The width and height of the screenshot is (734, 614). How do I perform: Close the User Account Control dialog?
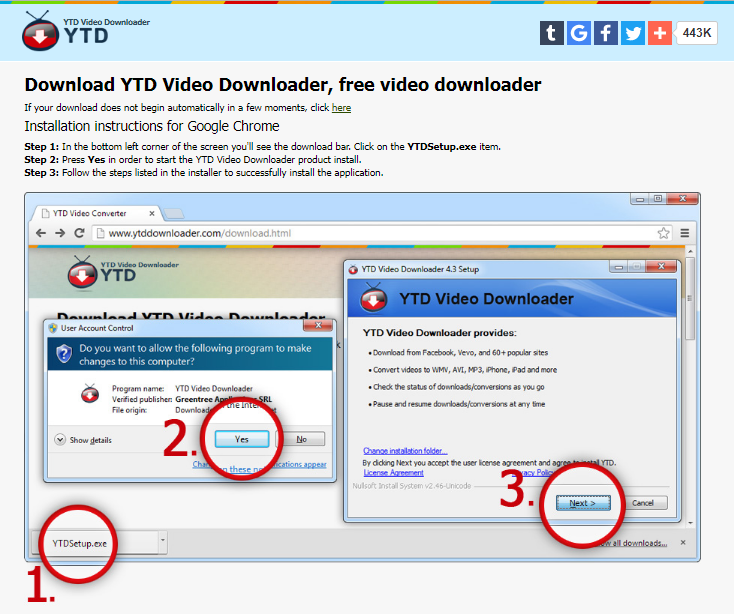click(x=318, y=325)
